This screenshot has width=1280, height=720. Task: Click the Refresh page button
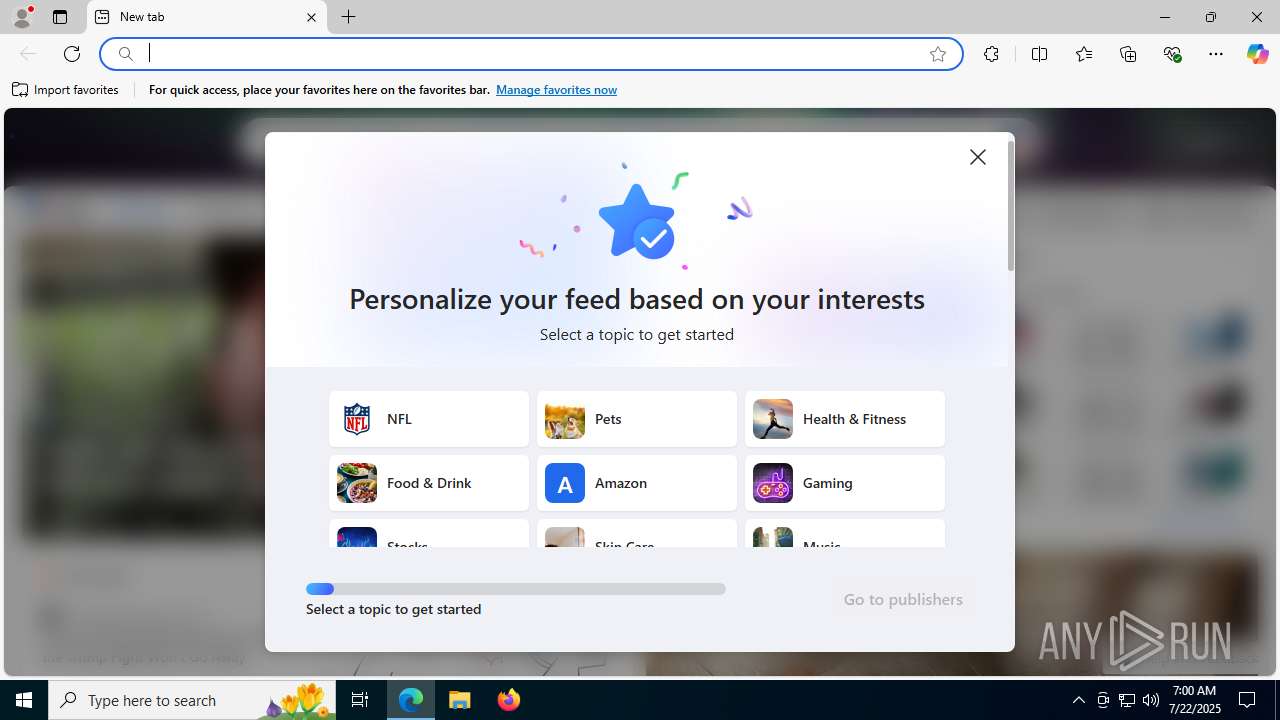coord(72,54)
